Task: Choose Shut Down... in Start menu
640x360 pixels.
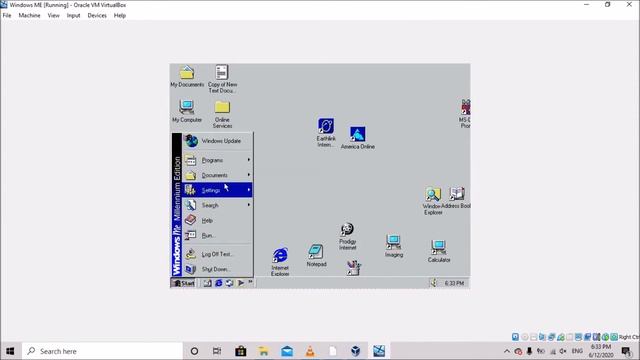Action: coord(218,269)
